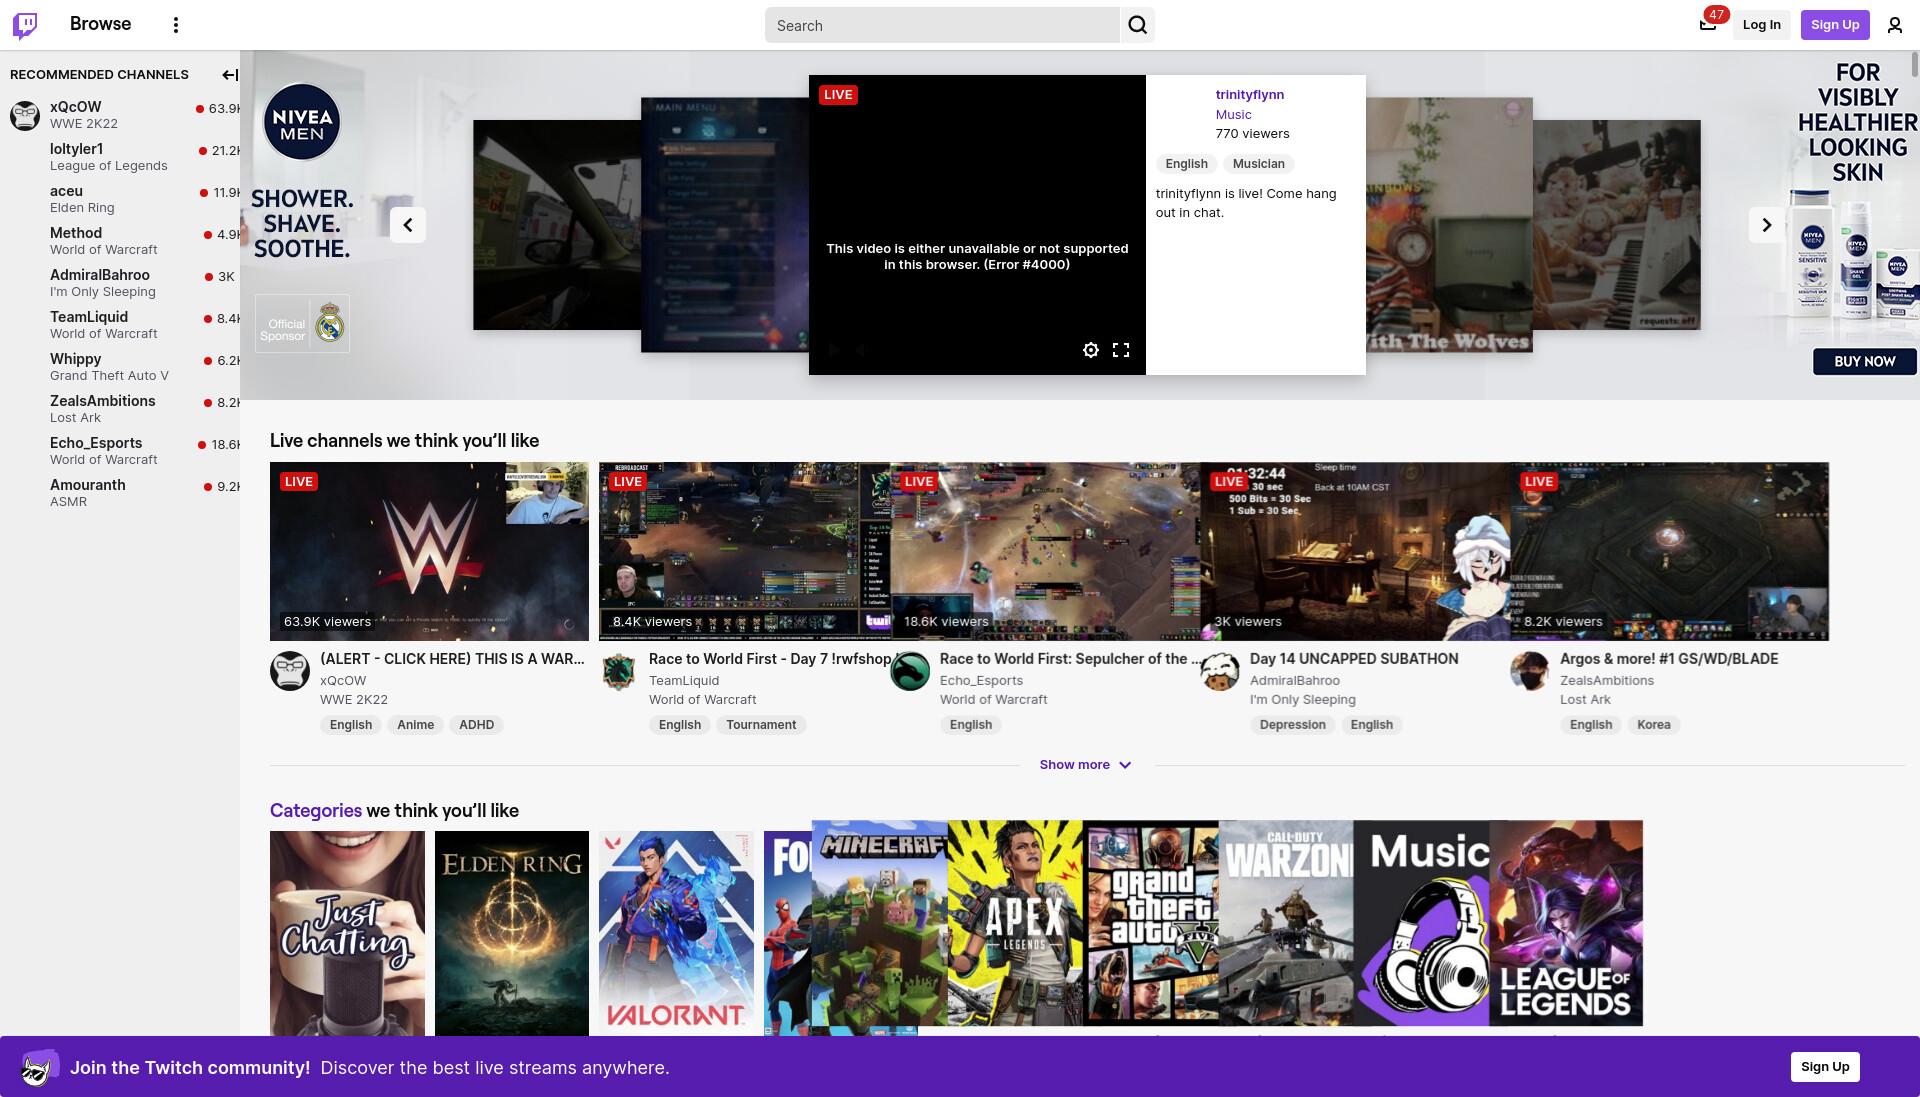Screen dimensions: 1920x1097
Task: Select the English tag on featured stream
Action: 1186,164
